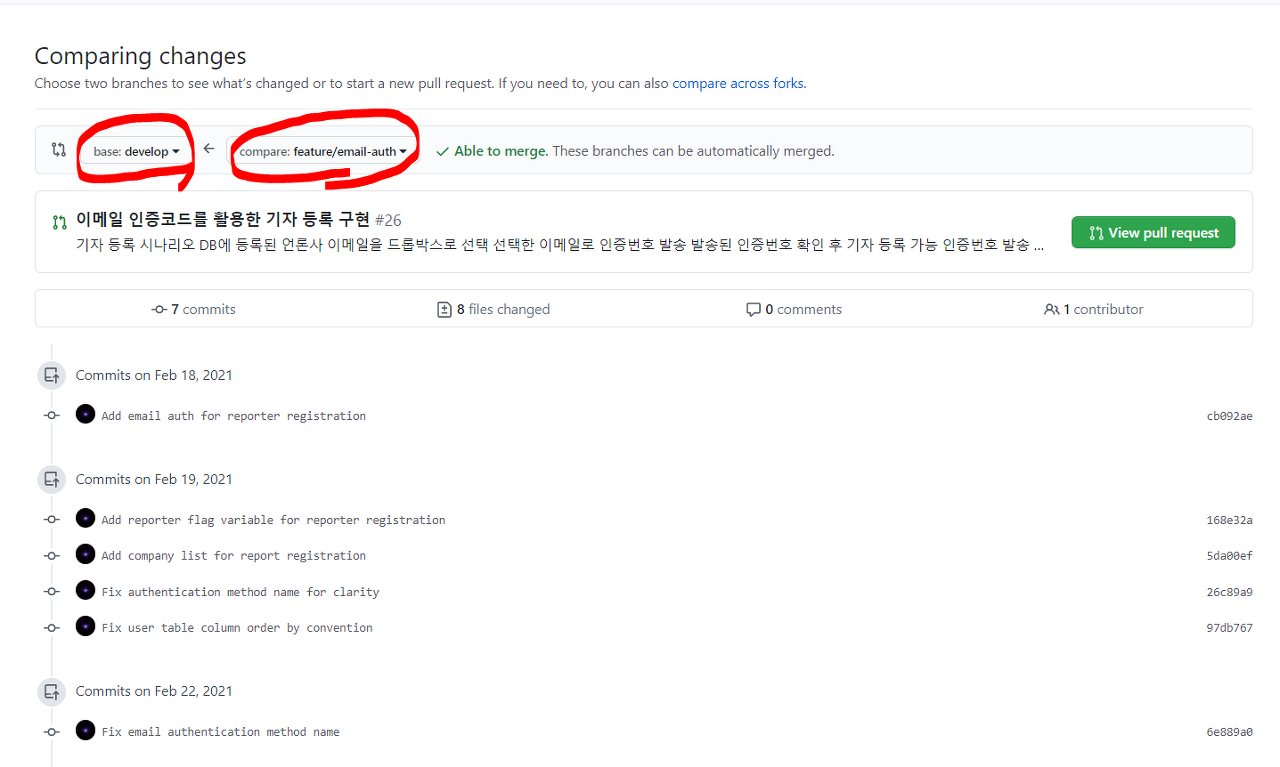Viewport: 1280px width, 767px height.
Task: Open commit Fix email authentication method name
Action: (220, 732)
